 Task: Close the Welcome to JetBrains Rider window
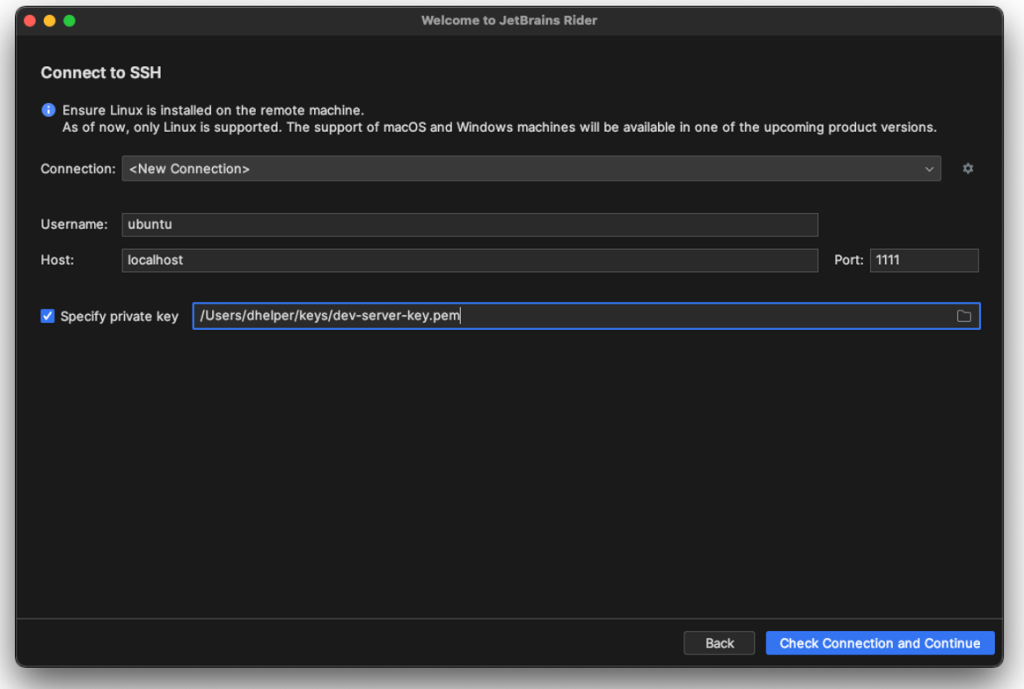click(29, 18)
